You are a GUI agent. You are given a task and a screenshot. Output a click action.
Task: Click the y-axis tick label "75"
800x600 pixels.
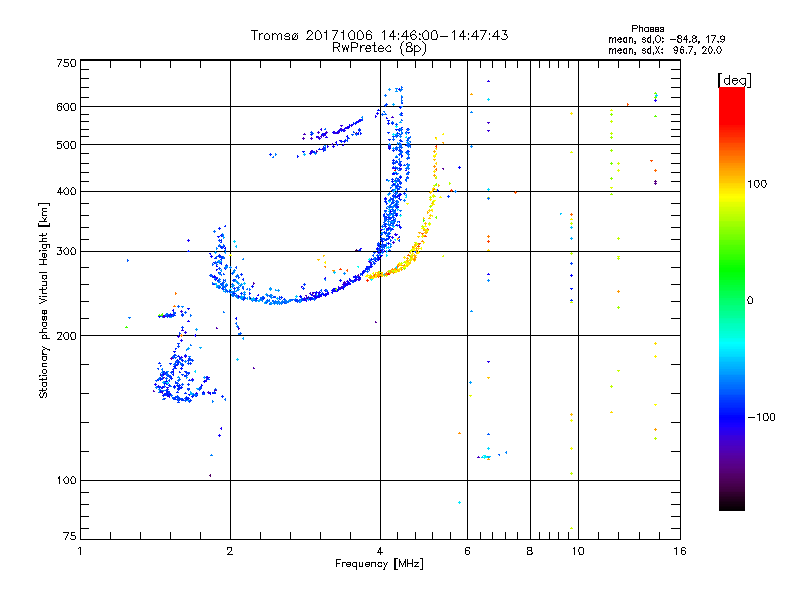tap(70, 536)
